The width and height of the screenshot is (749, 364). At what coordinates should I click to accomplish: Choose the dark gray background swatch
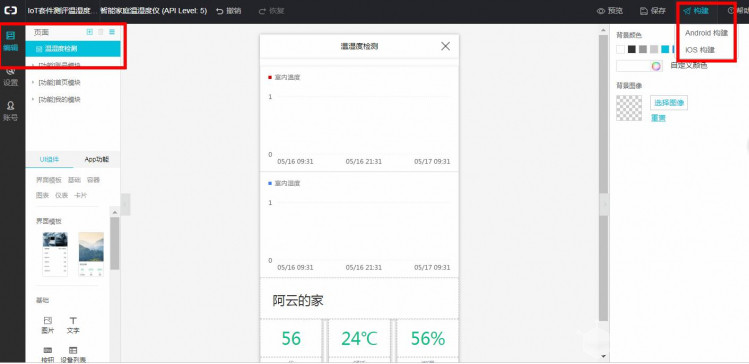coord(643,49)
